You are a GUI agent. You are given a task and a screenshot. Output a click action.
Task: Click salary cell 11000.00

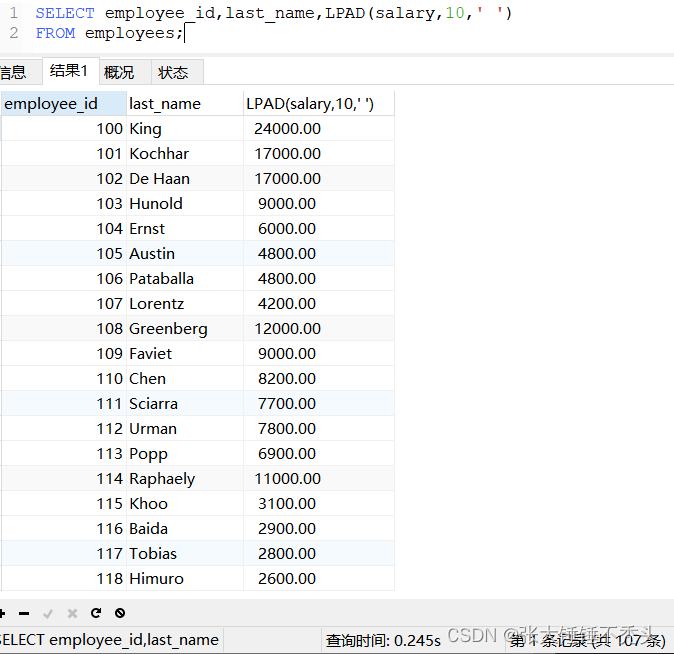click(319, 479)
